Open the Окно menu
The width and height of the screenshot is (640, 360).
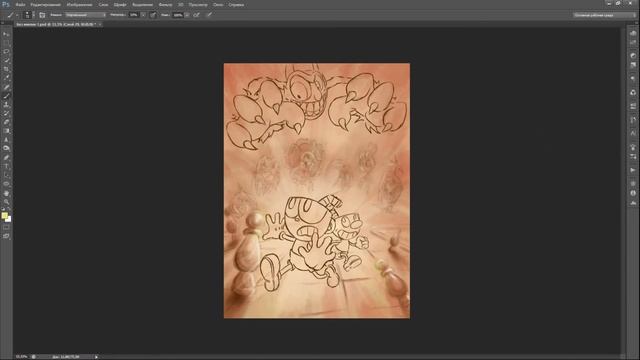point(218,5)
